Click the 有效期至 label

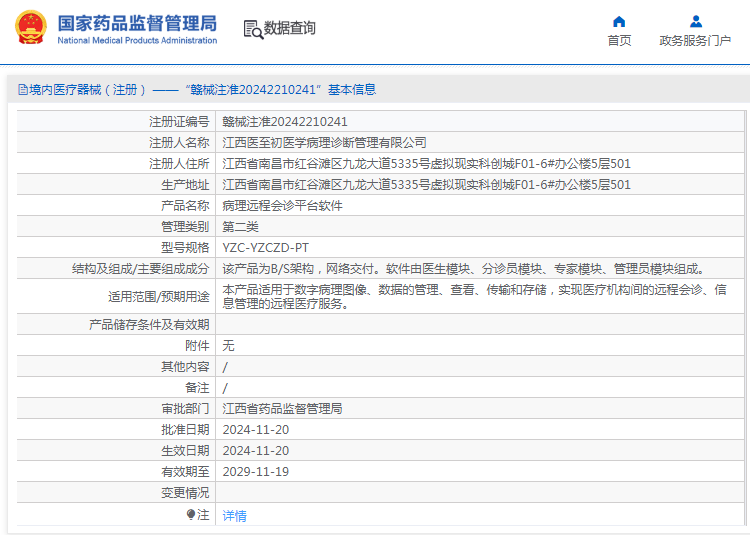[x=185, y=471]
